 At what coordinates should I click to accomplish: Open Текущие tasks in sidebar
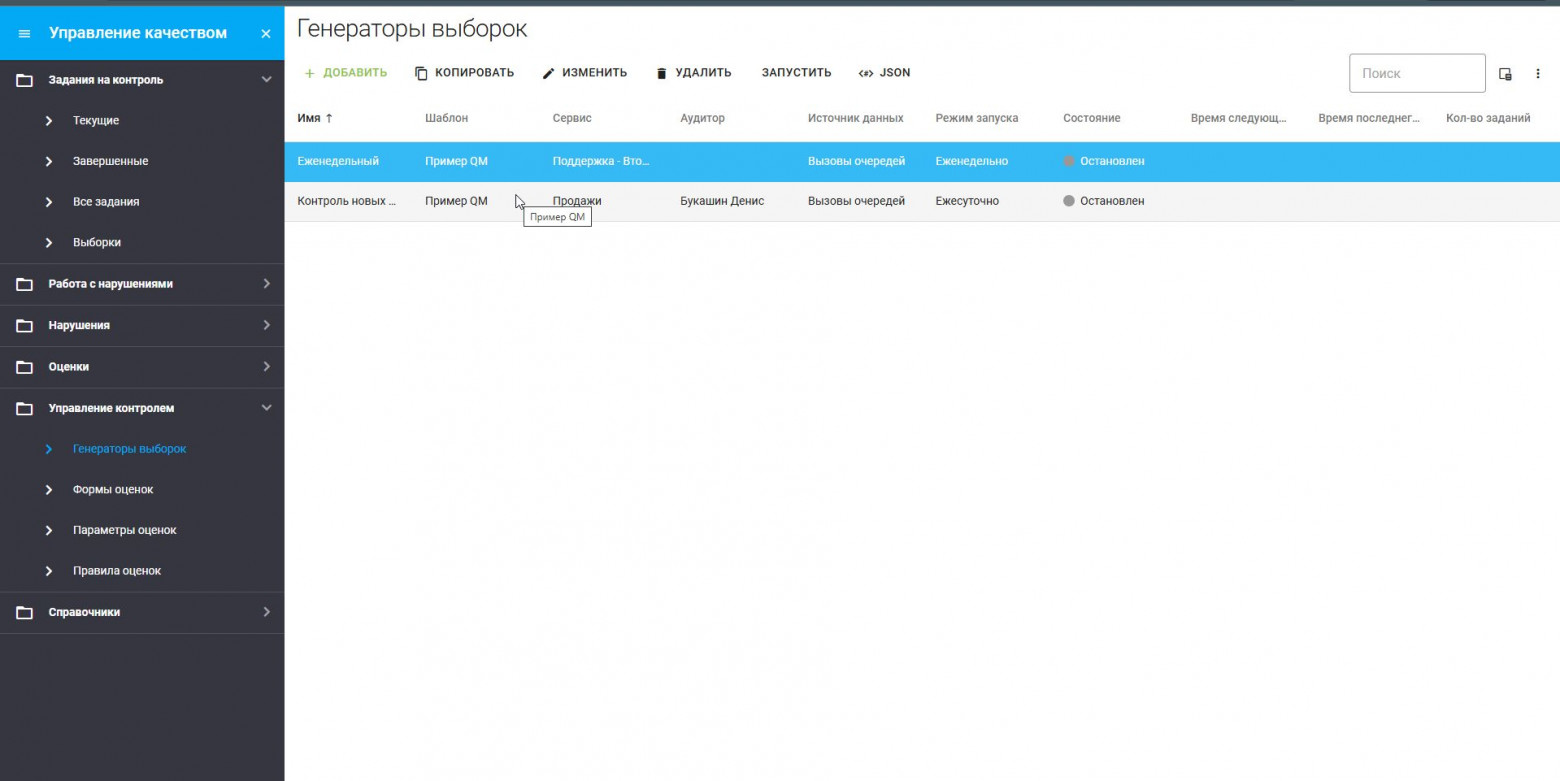pyautogui.click(x=96, y=121)
